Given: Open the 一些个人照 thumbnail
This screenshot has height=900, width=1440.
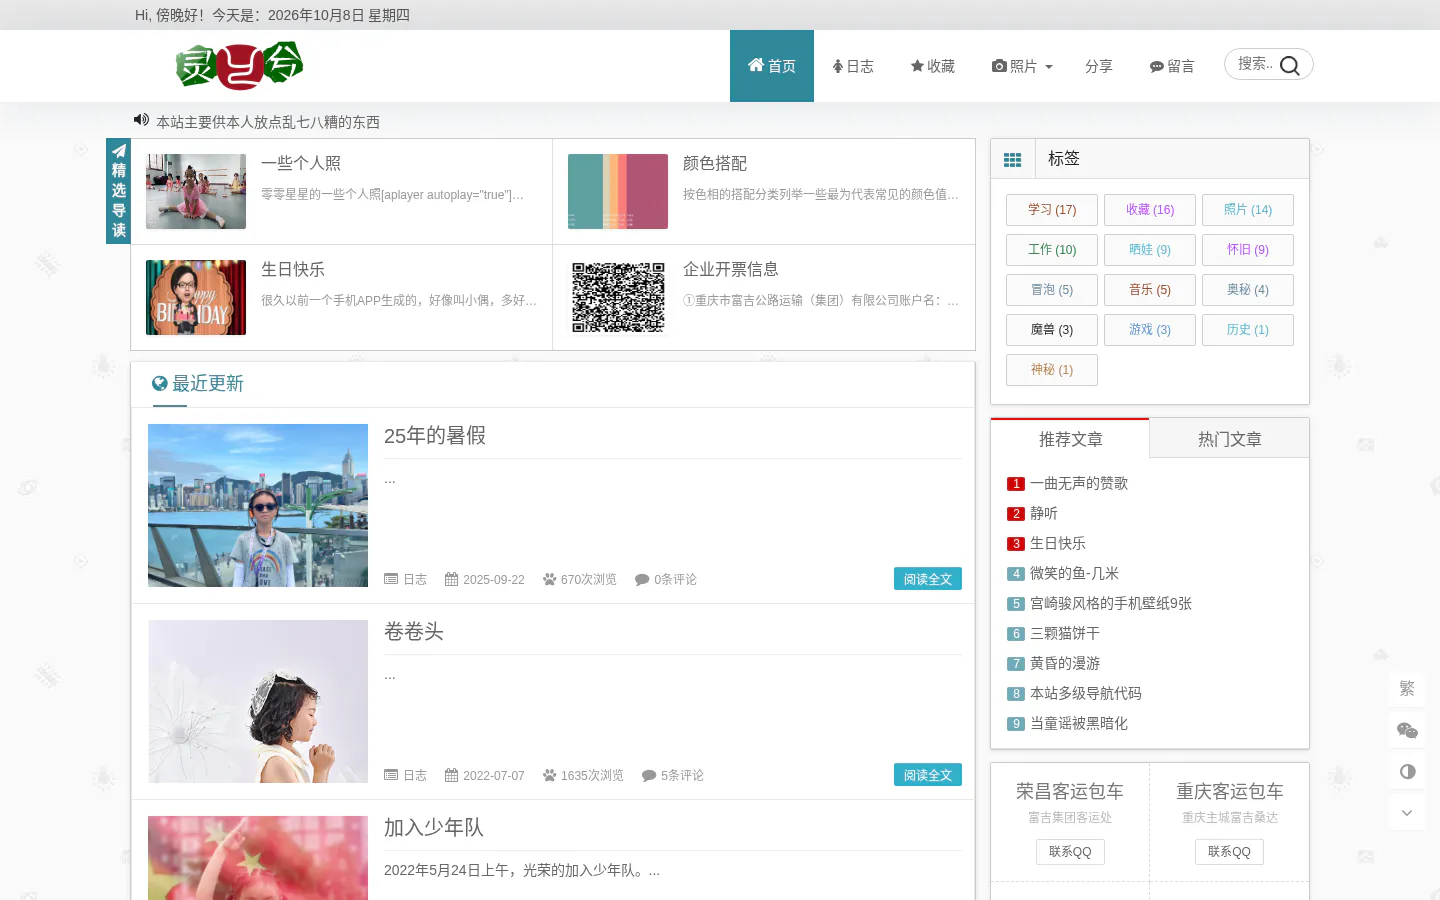Looking at the screenshot, I should [196, 191].
